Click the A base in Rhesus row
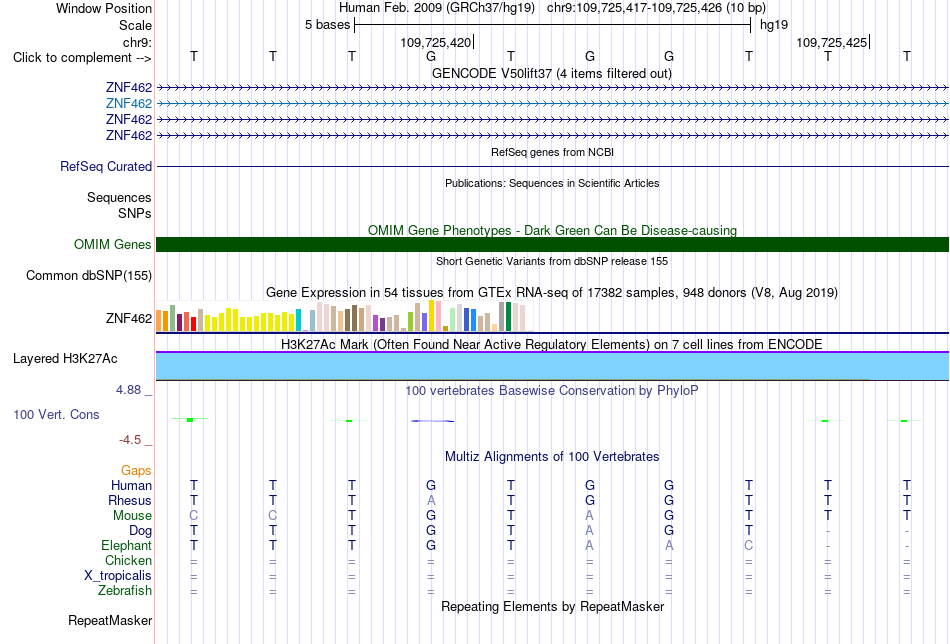The image size is (950, 644). point(431,500)
